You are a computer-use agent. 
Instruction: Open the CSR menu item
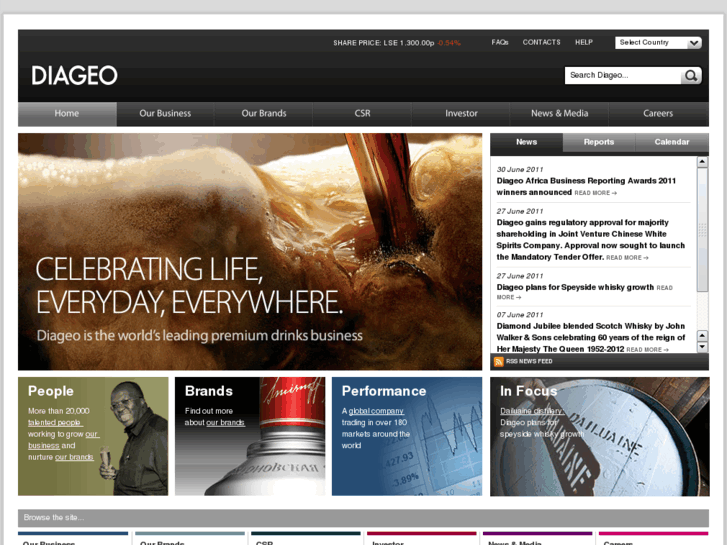363,114
